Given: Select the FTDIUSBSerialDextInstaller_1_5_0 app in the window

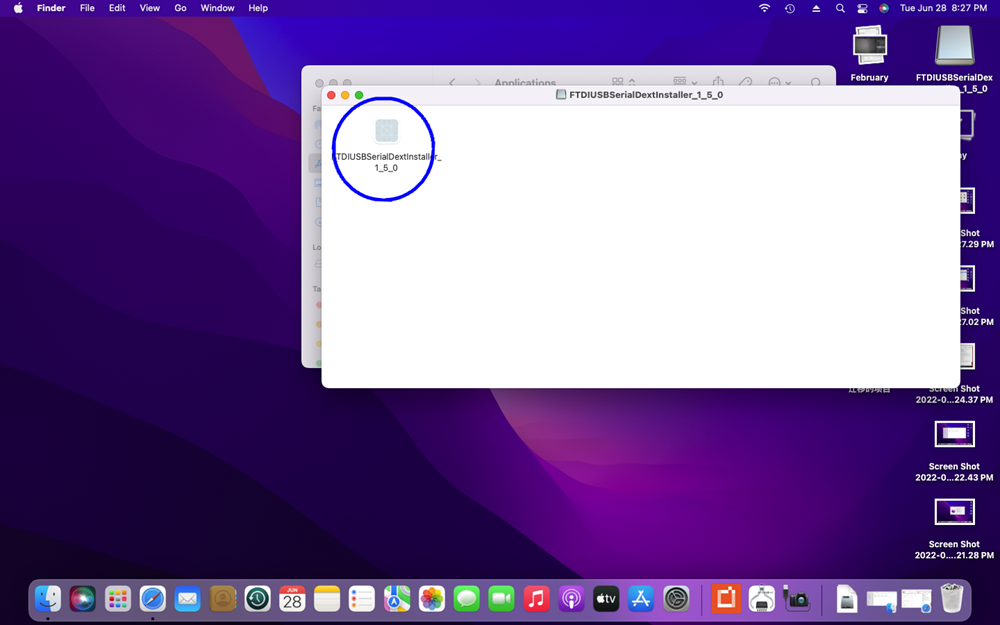Looking at the screenshot, I should pos(386,131).
